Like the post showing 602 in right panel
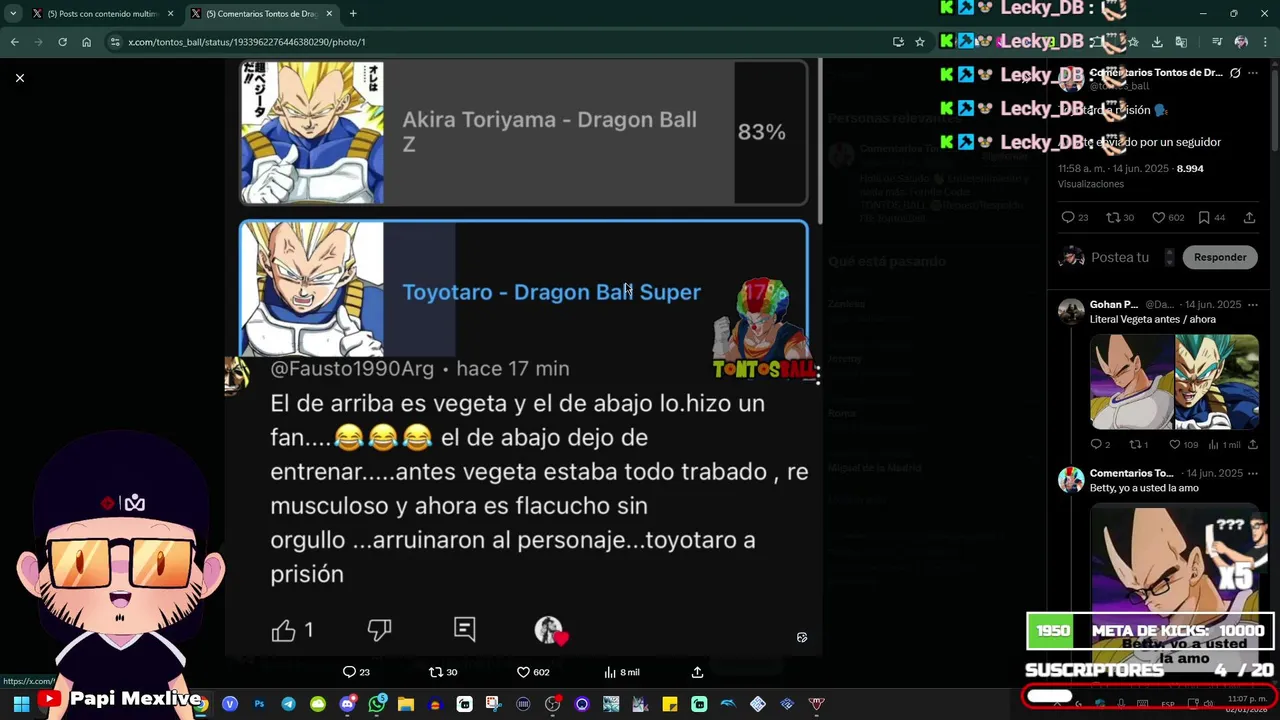Screen dimensions: 1280x720 (1168, 217)
